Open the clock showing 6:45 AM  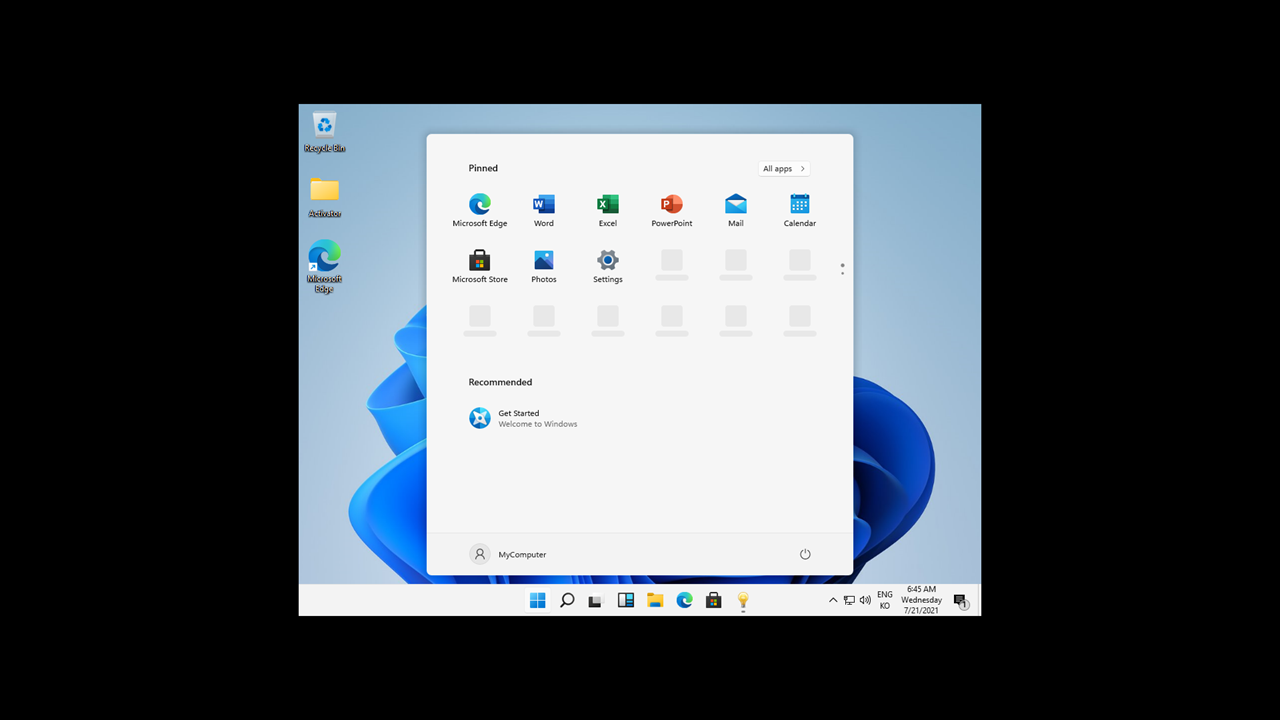coord(921,600)
